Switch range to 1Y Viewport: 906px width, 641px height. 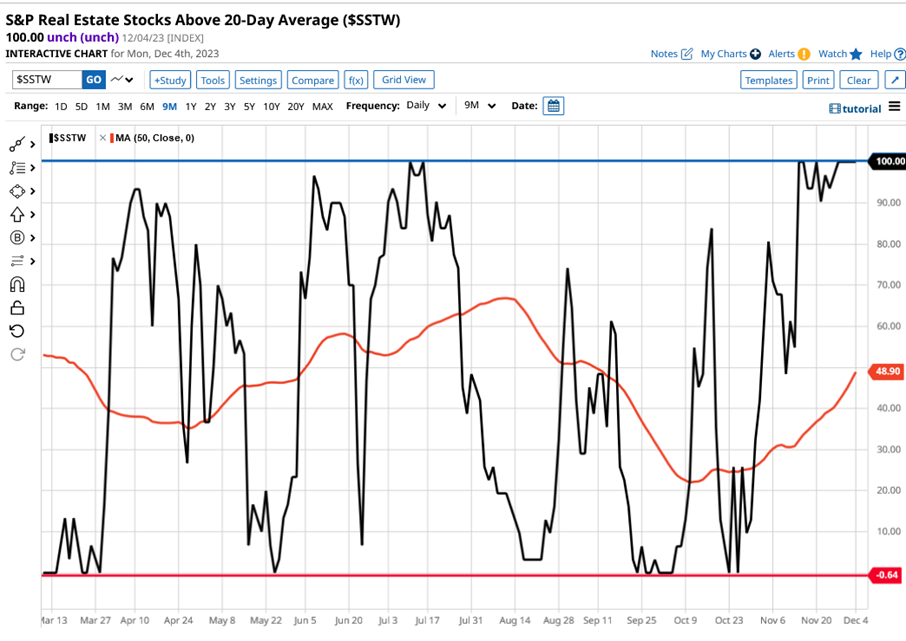(x=191, y=105)
